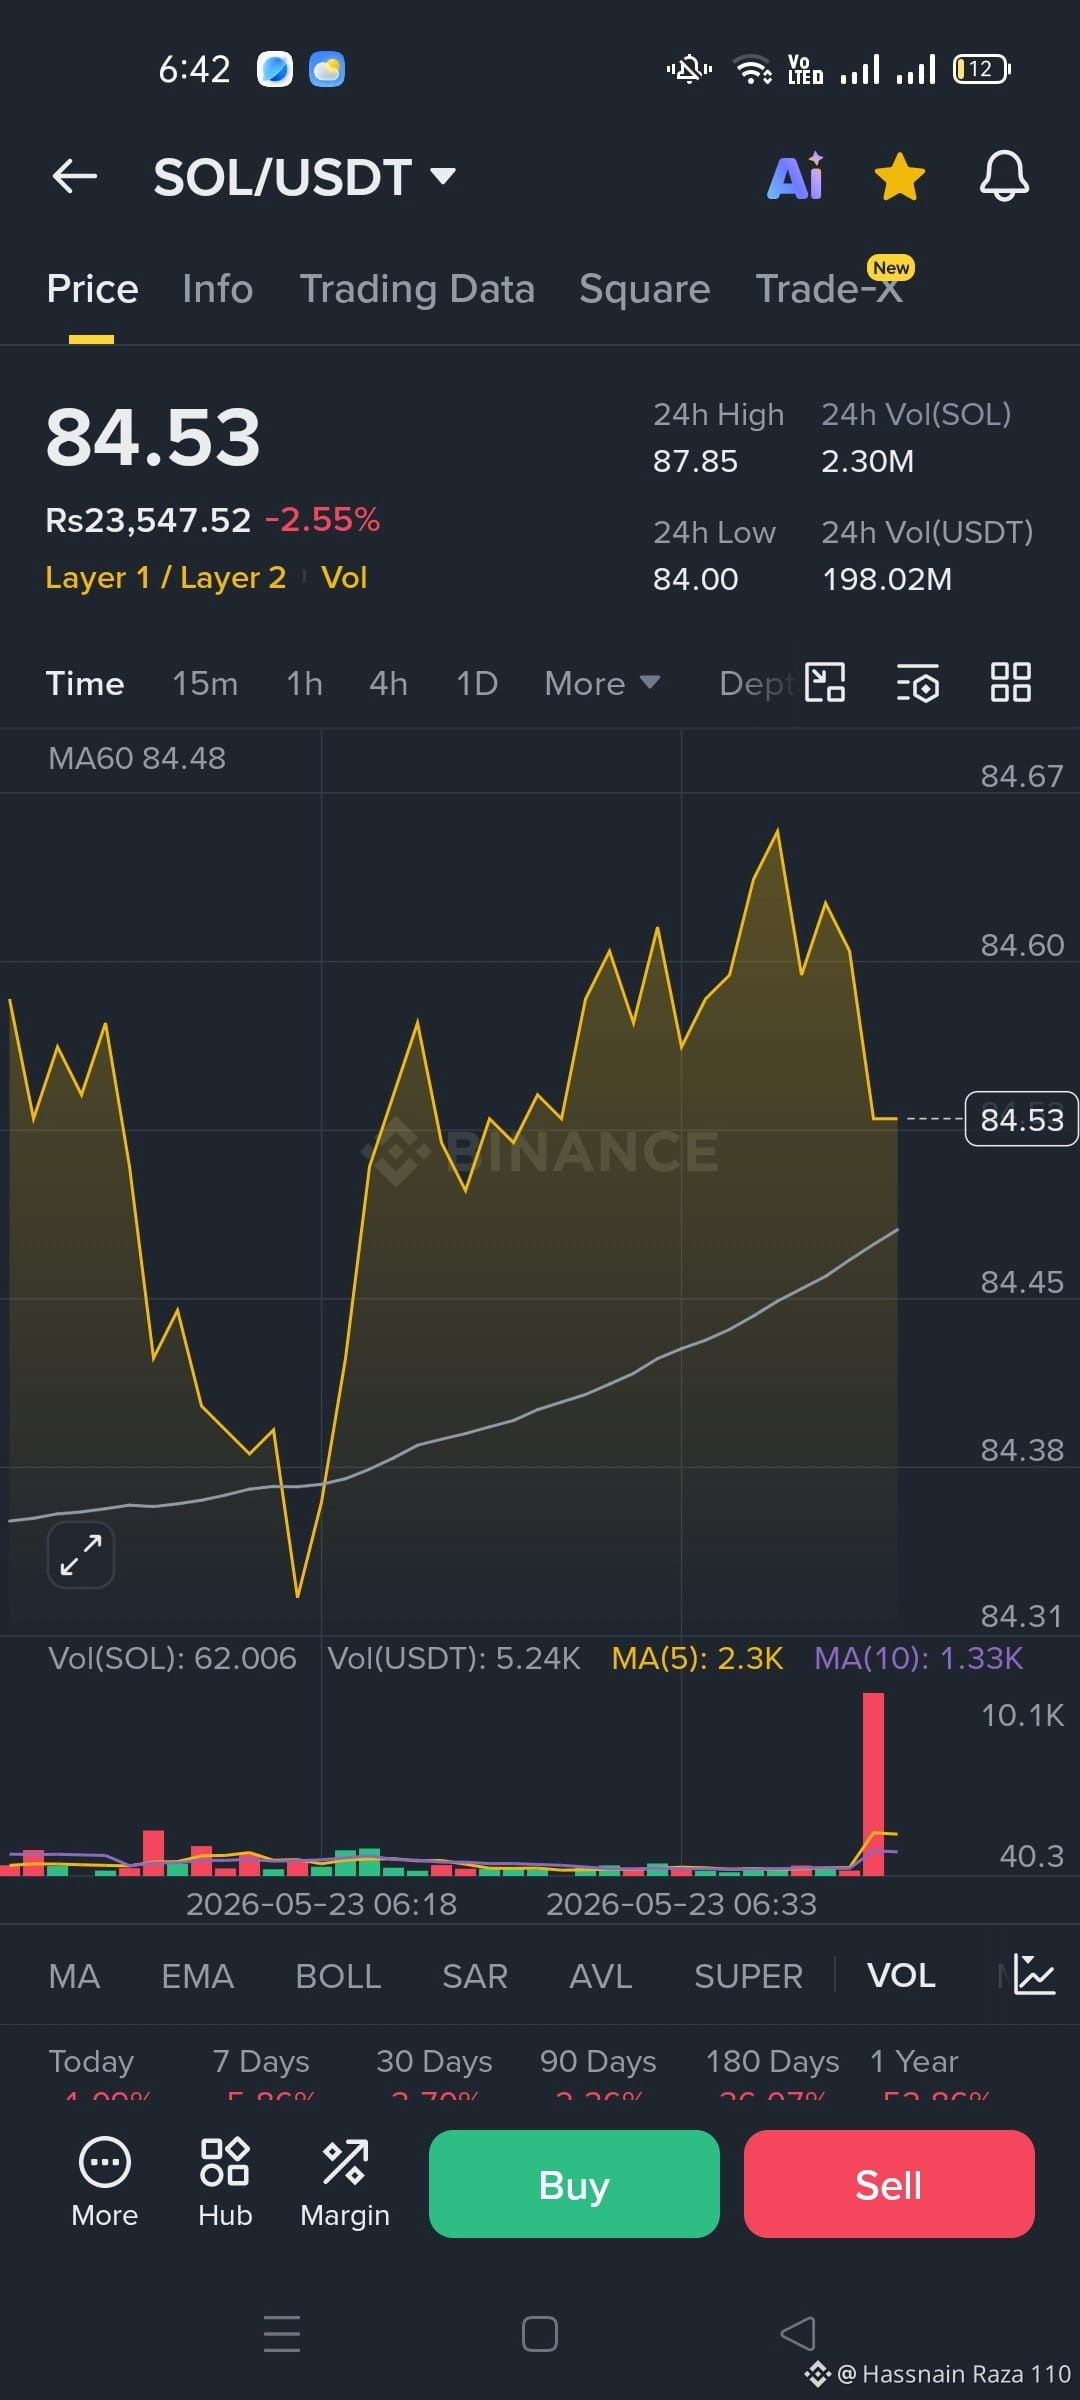The width and height of the screenshot is (1080, 2400).
Task: Tap the Vol(SOL): 62.006 readout
Action: point(172,1658)
